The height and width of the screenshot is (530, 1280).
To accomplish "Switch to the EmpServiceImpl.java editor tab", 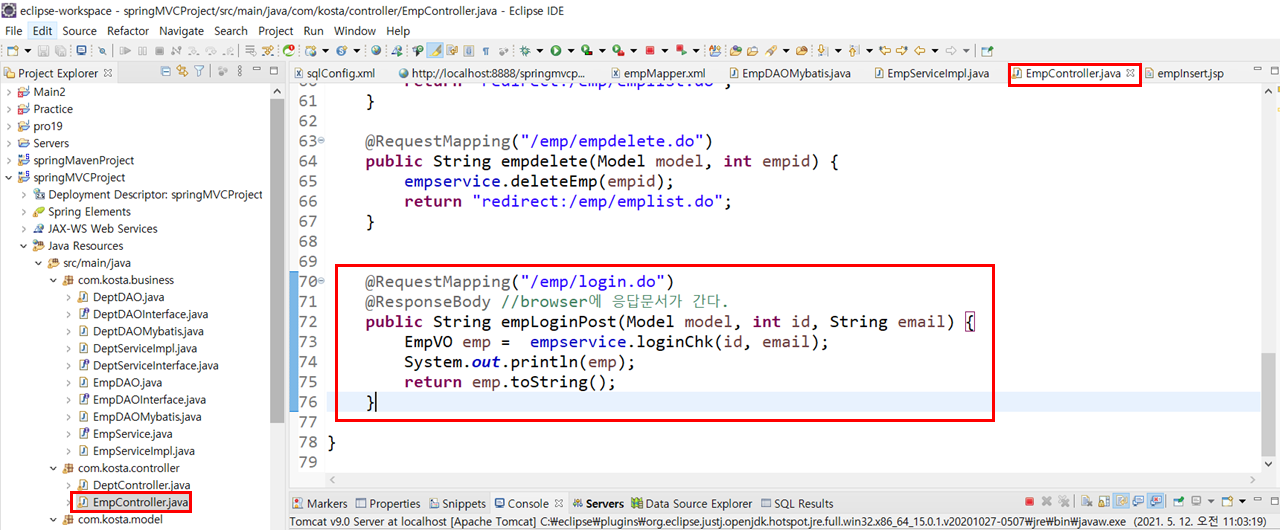I will 930,73.
